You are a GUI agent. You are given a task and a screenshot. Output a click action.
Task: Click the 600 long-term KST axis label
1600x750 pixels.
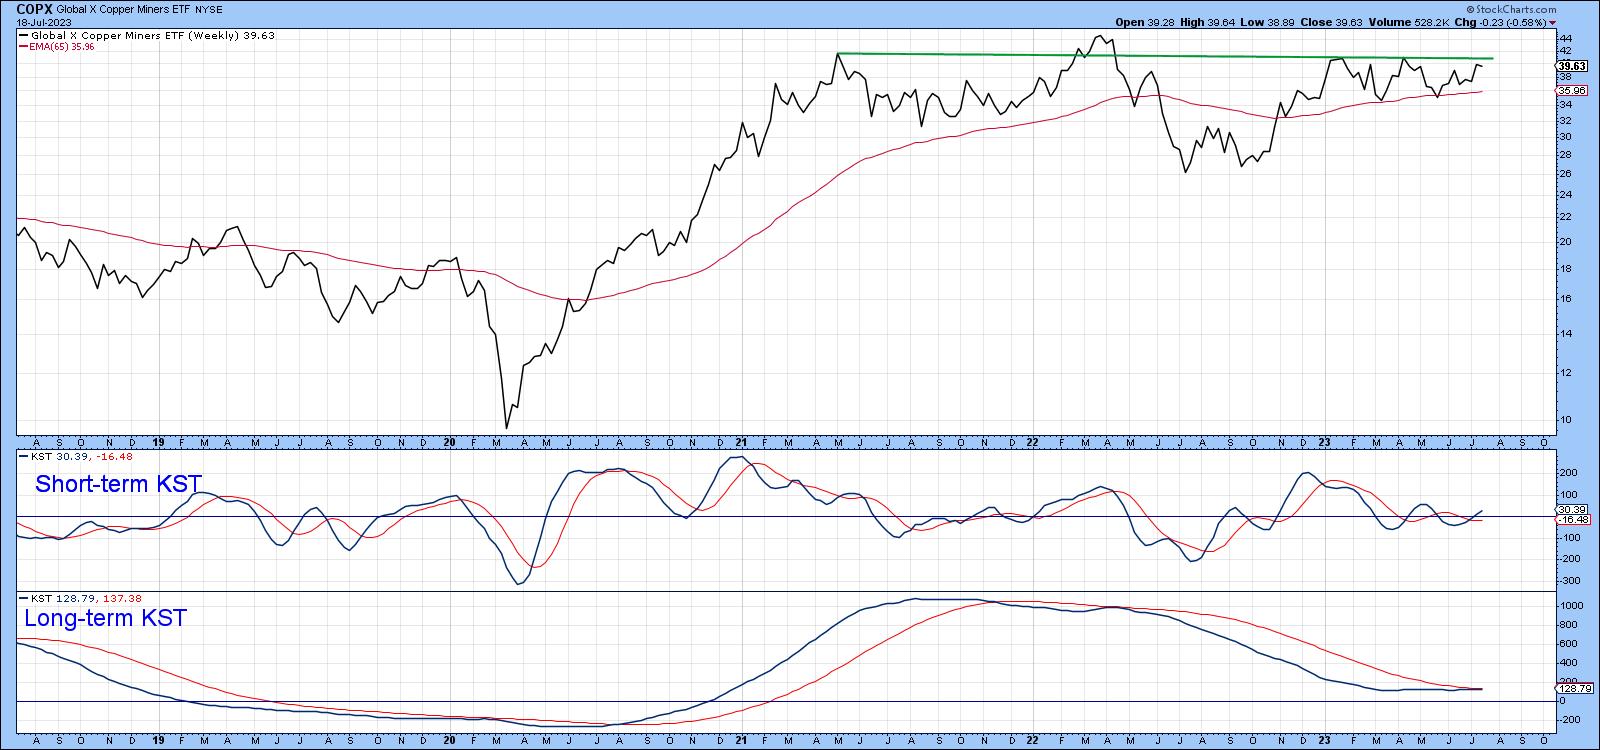click(x=1568, y=644)
